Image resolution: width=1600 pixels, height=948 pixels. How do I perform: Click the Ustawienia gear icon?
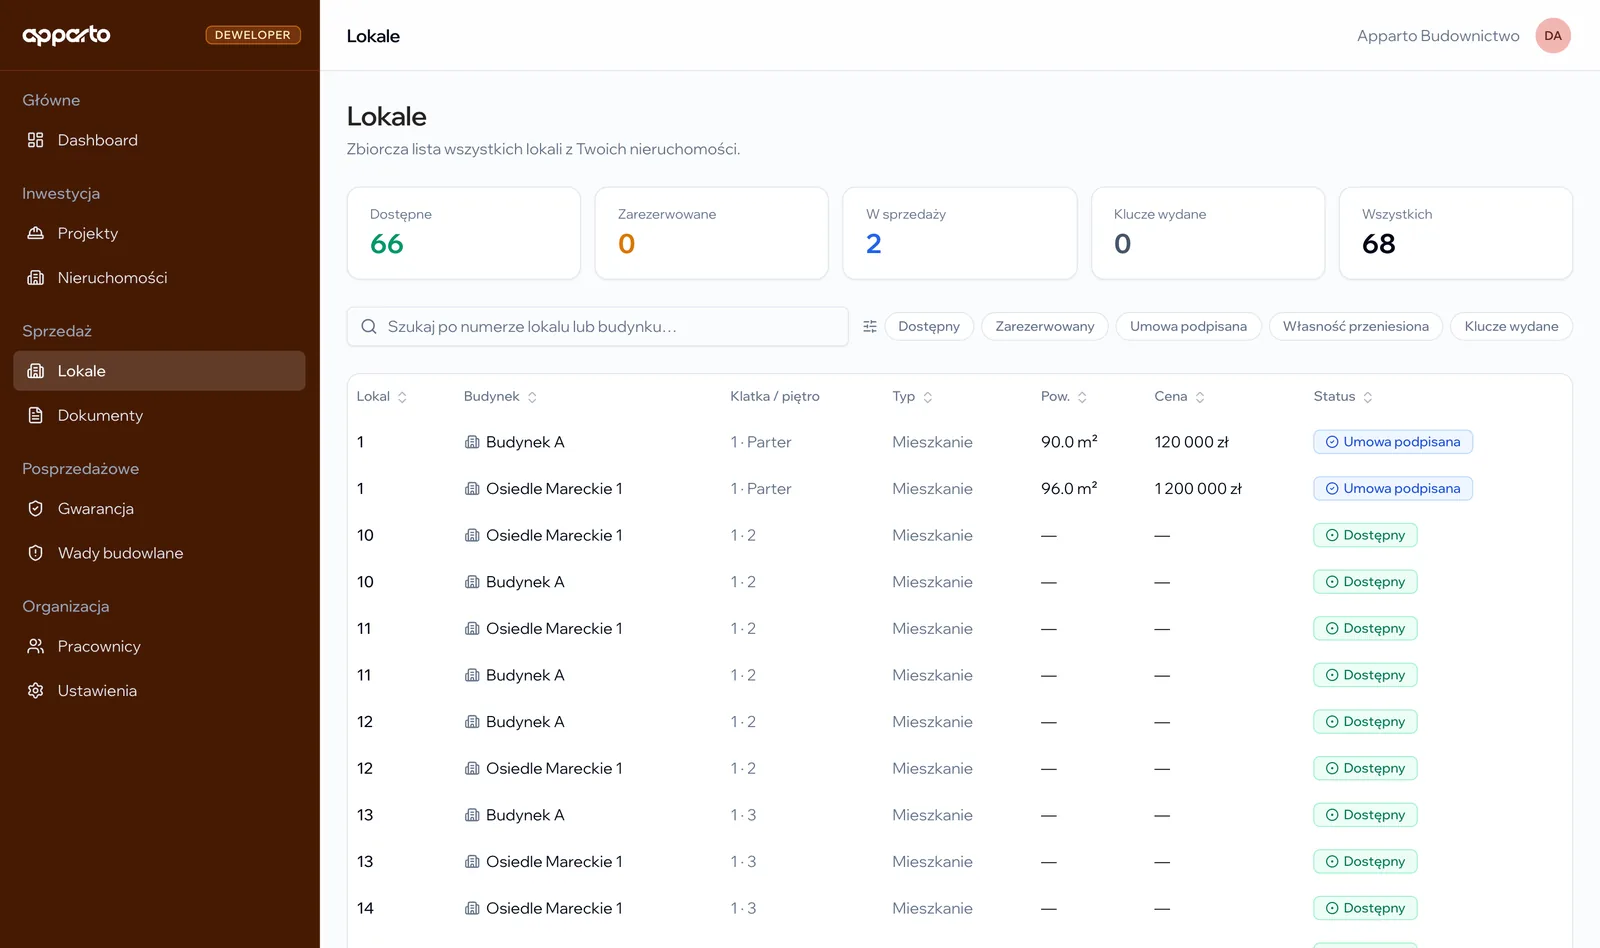pos(36,691)
